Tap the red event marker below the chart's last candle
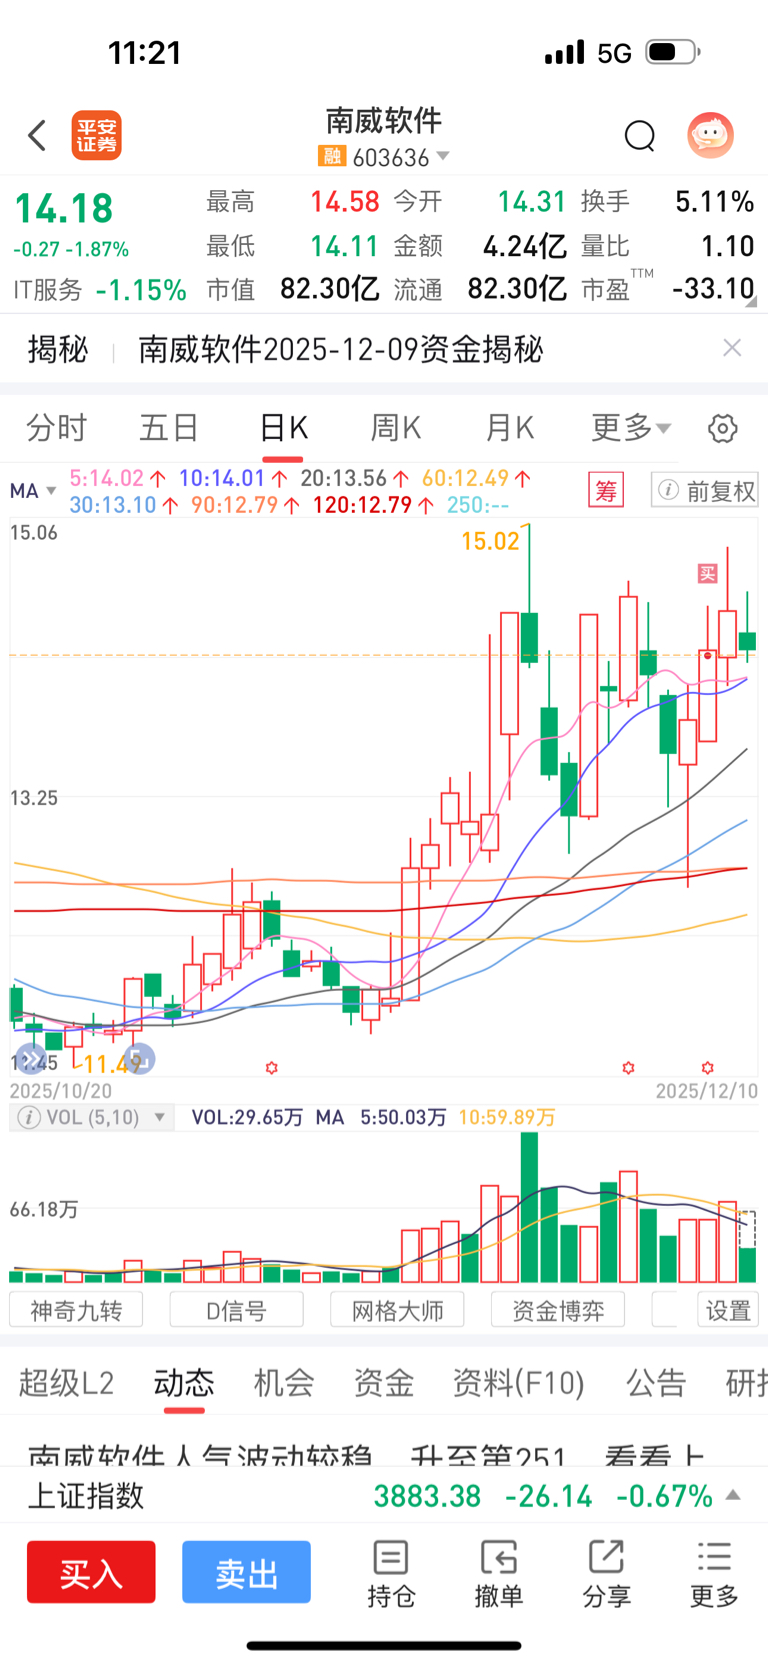 coord(707,1068)
